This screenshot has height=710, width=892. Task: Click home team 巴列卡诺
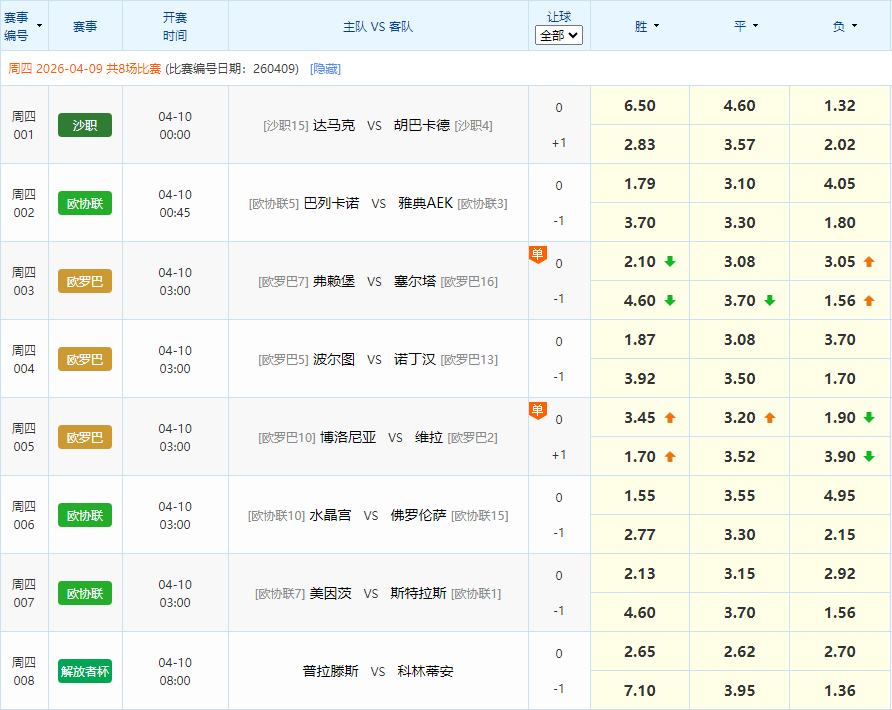tap(332, 203)
